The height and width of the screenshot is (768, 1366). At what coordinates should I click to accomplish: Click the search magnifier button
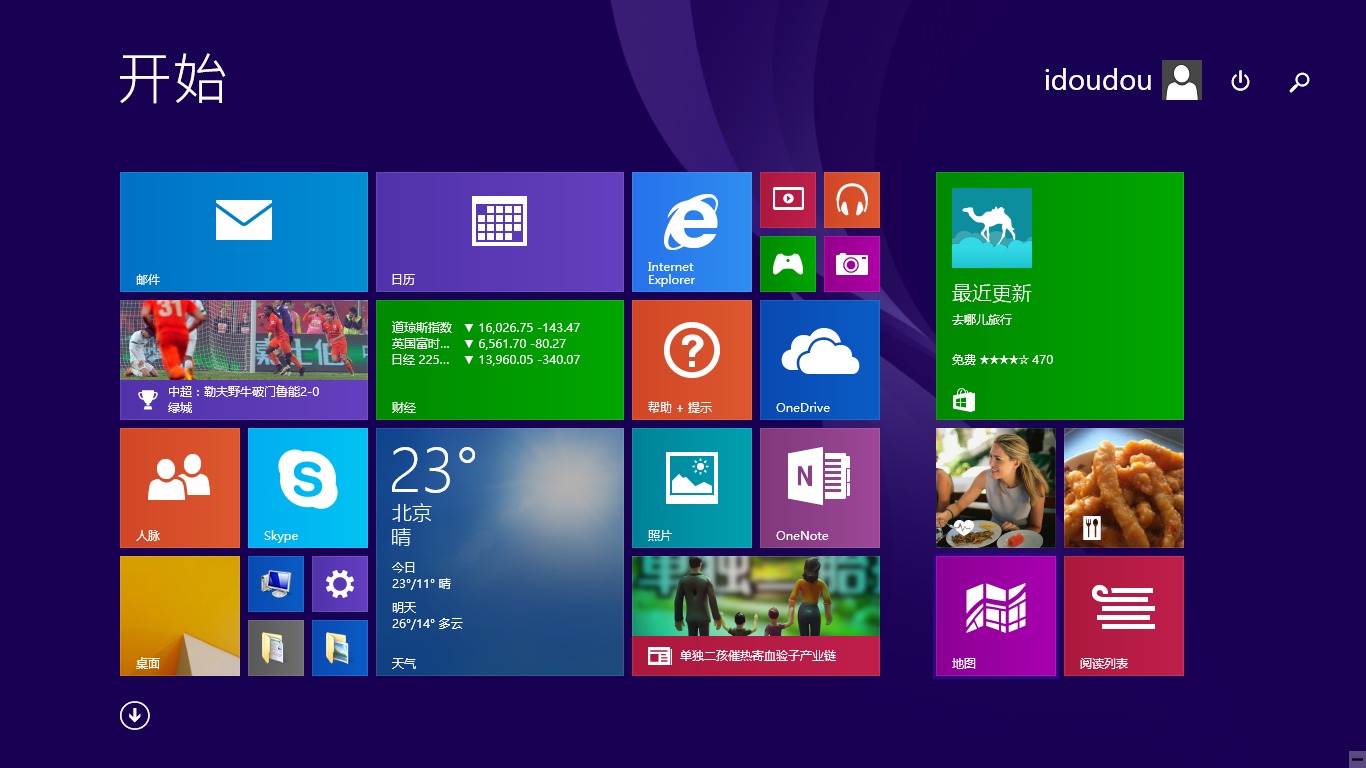point(1299,81)
